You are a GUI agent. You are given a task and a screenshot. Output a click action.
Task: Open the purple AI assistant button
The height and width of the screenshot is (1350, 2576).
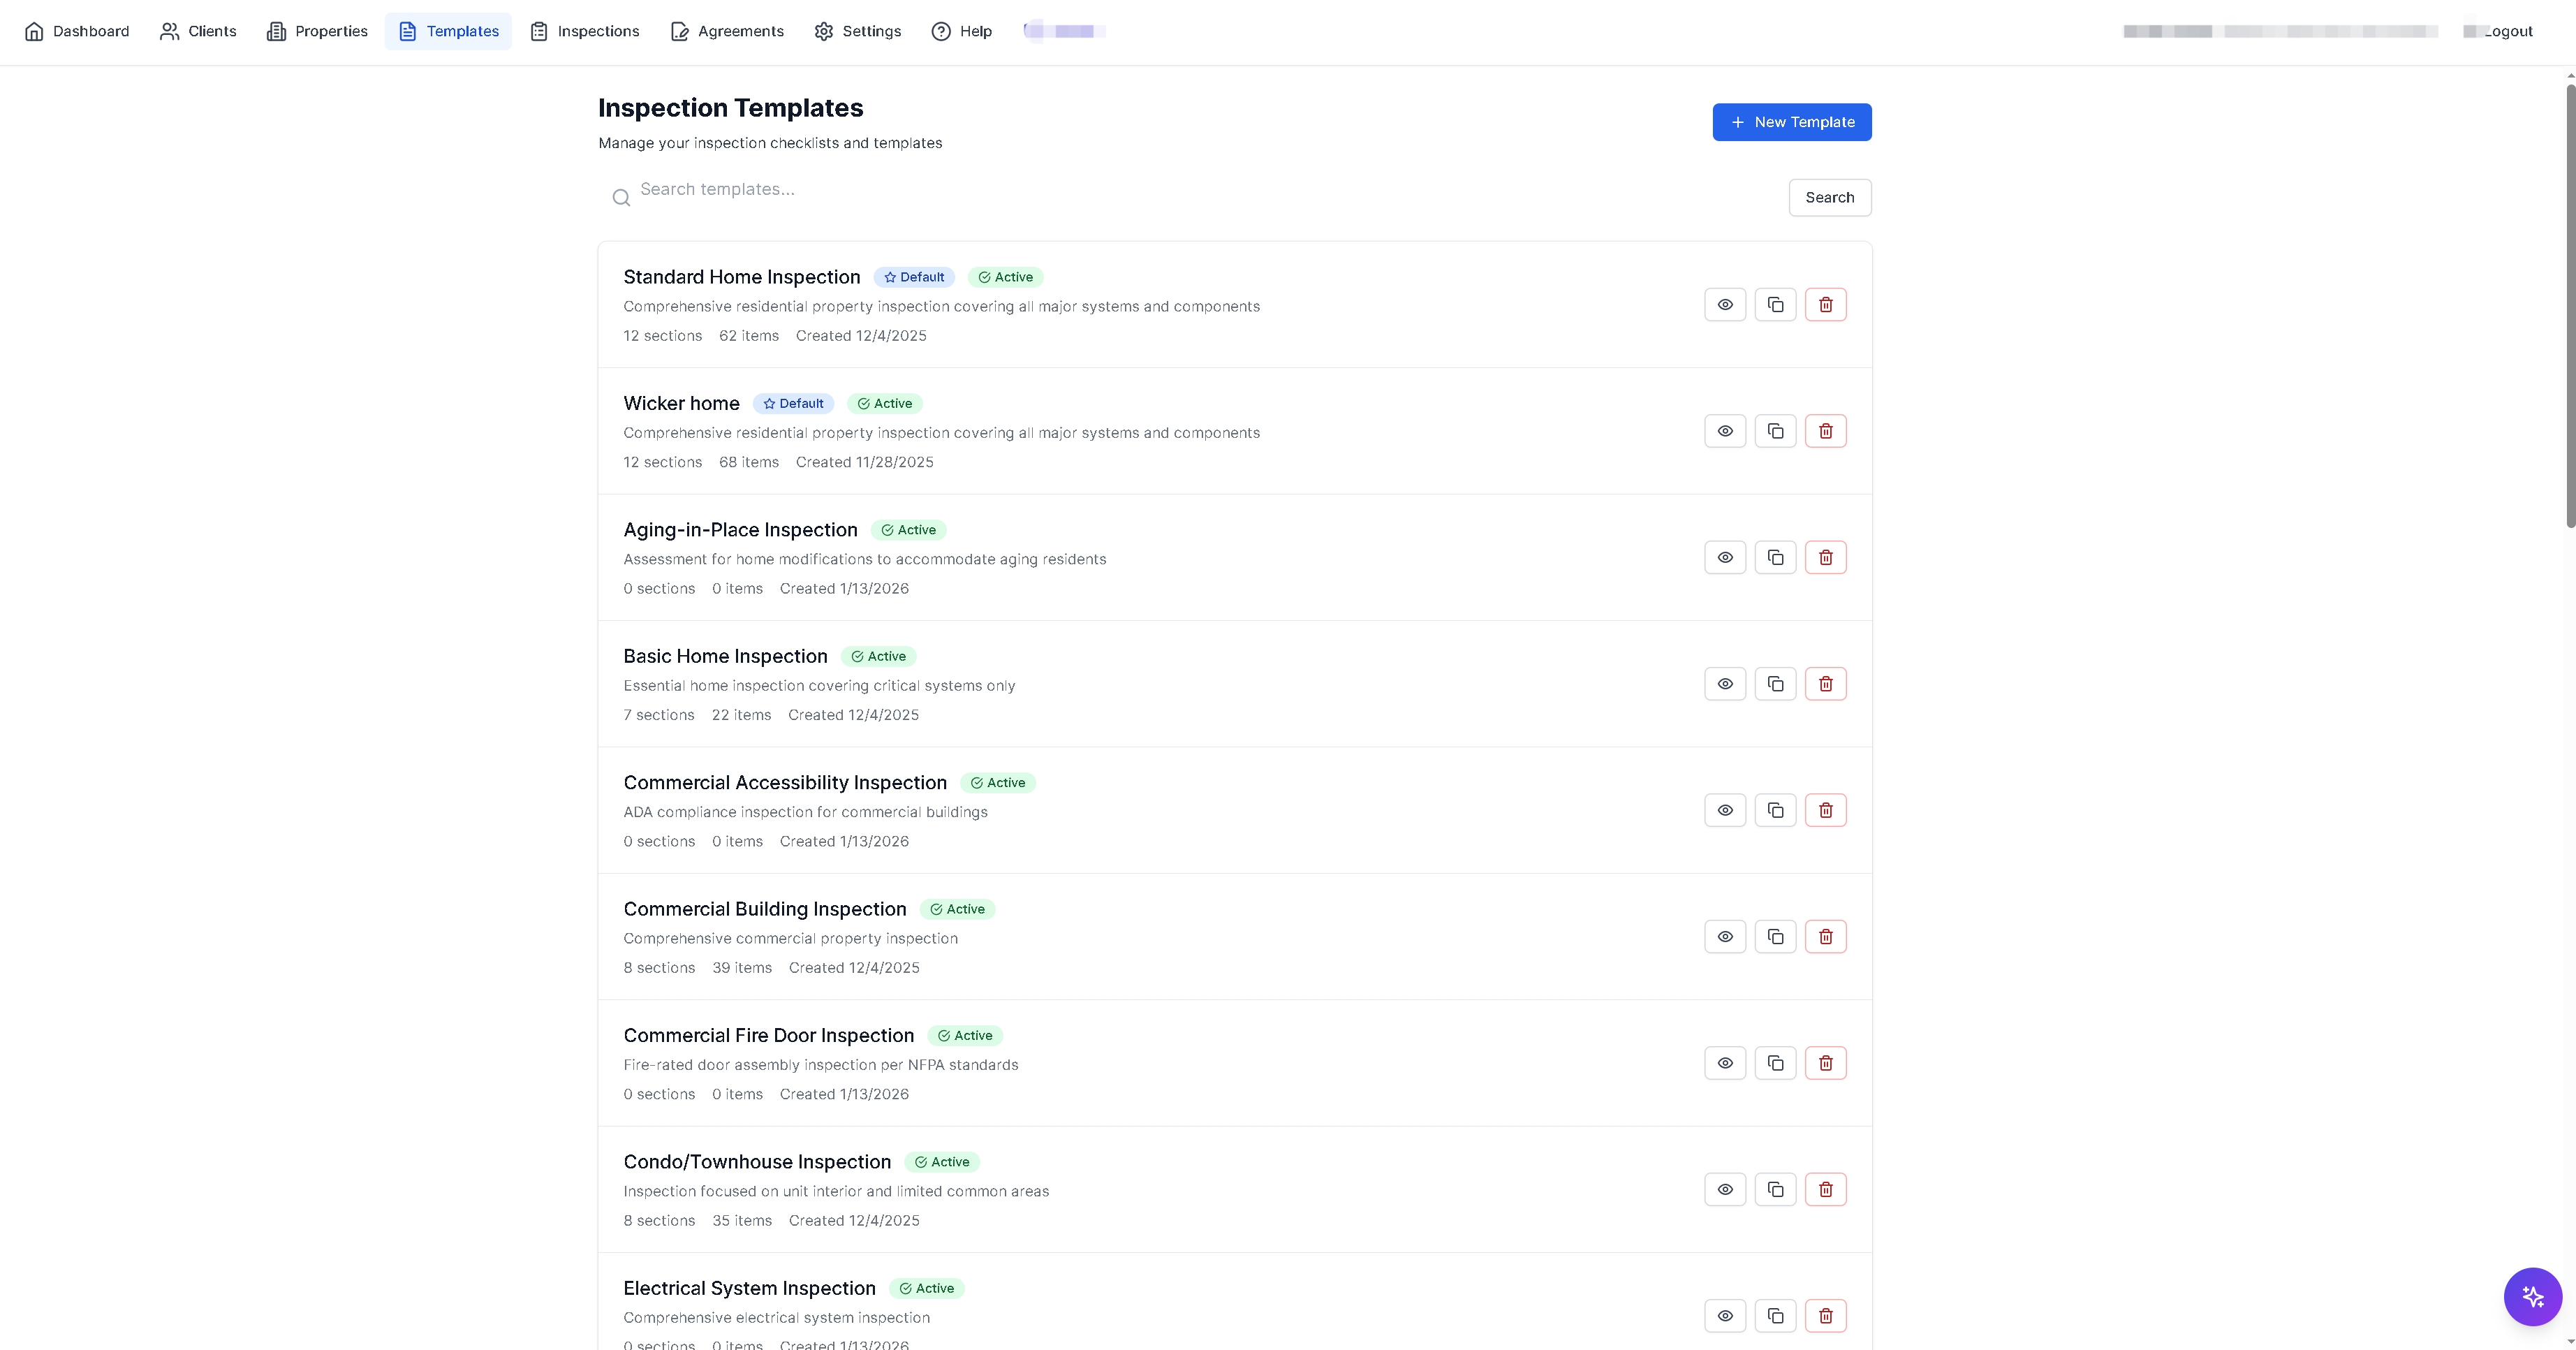tap(2532, 1297)
